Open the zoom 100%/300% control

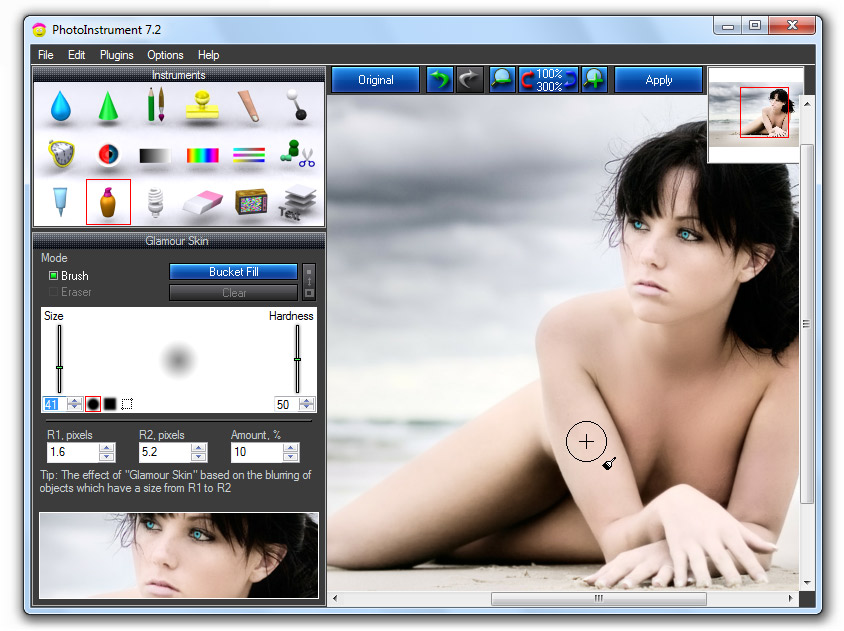547,79
